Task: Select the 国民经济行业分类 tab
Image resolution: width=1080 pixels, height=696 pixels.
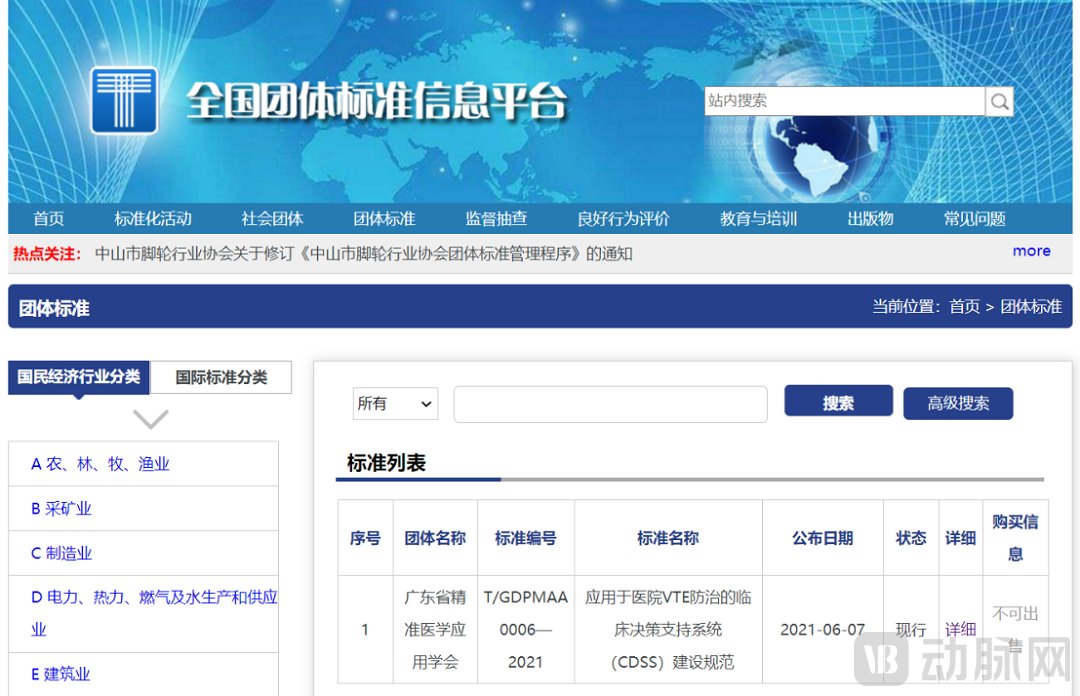Action: (79, 377)
